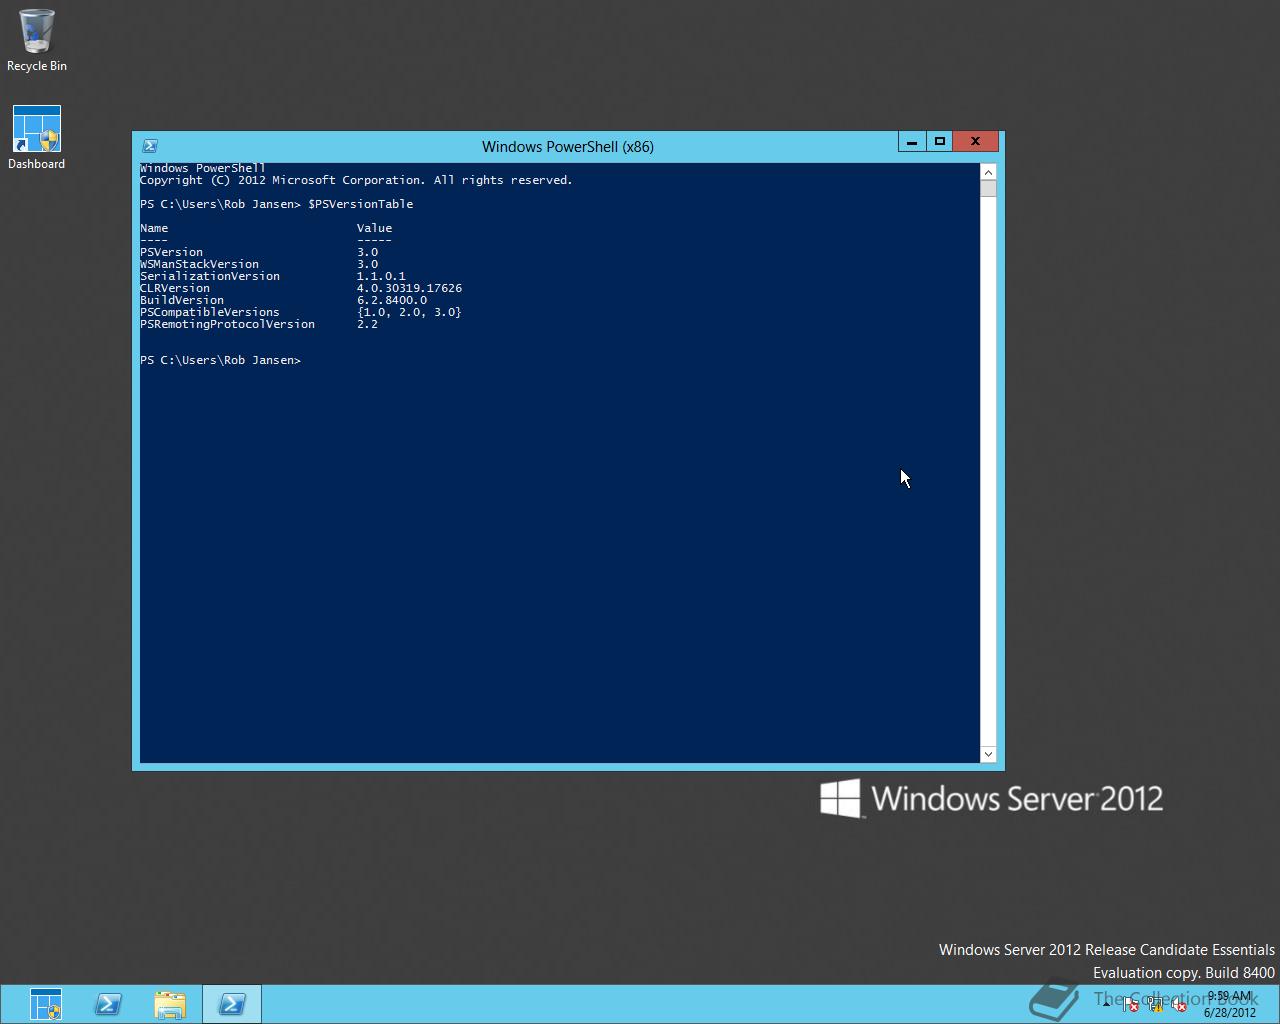Click the WSManStackVersion row name

(x=199, y=264)
